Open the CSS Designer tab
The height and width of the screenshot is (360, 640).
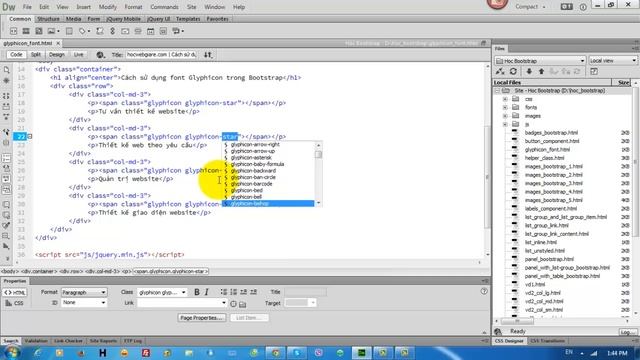point(509,341)
